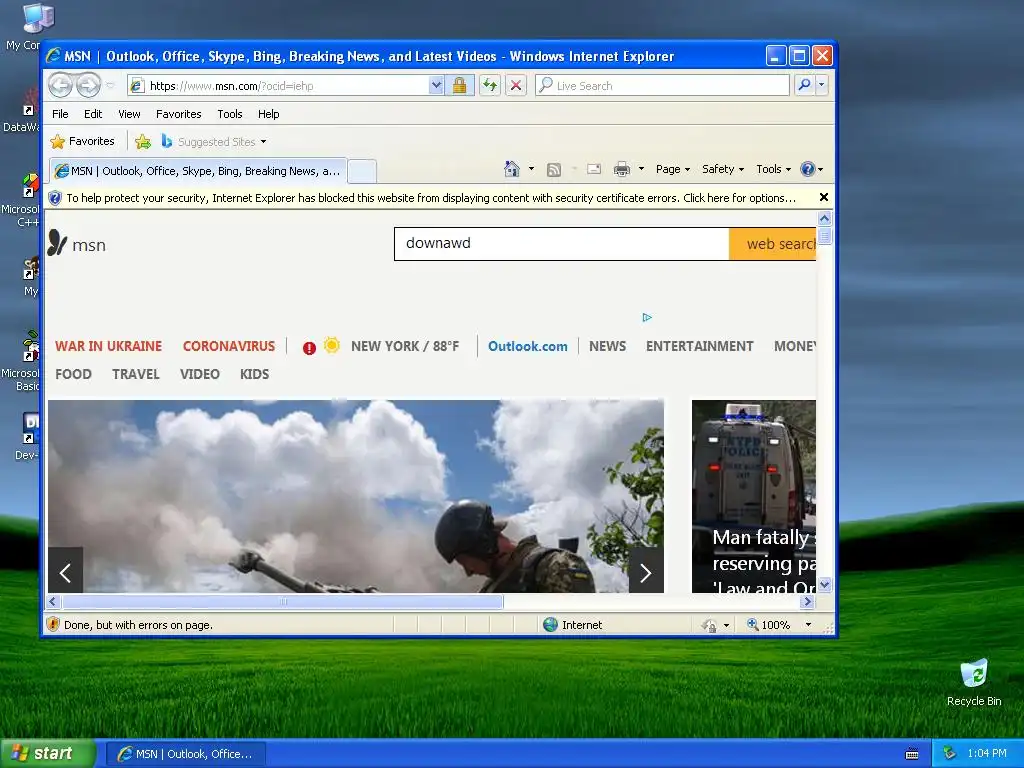Click the Print icon
Viewport: 1024px width, 768px height.
click(622, 170)
